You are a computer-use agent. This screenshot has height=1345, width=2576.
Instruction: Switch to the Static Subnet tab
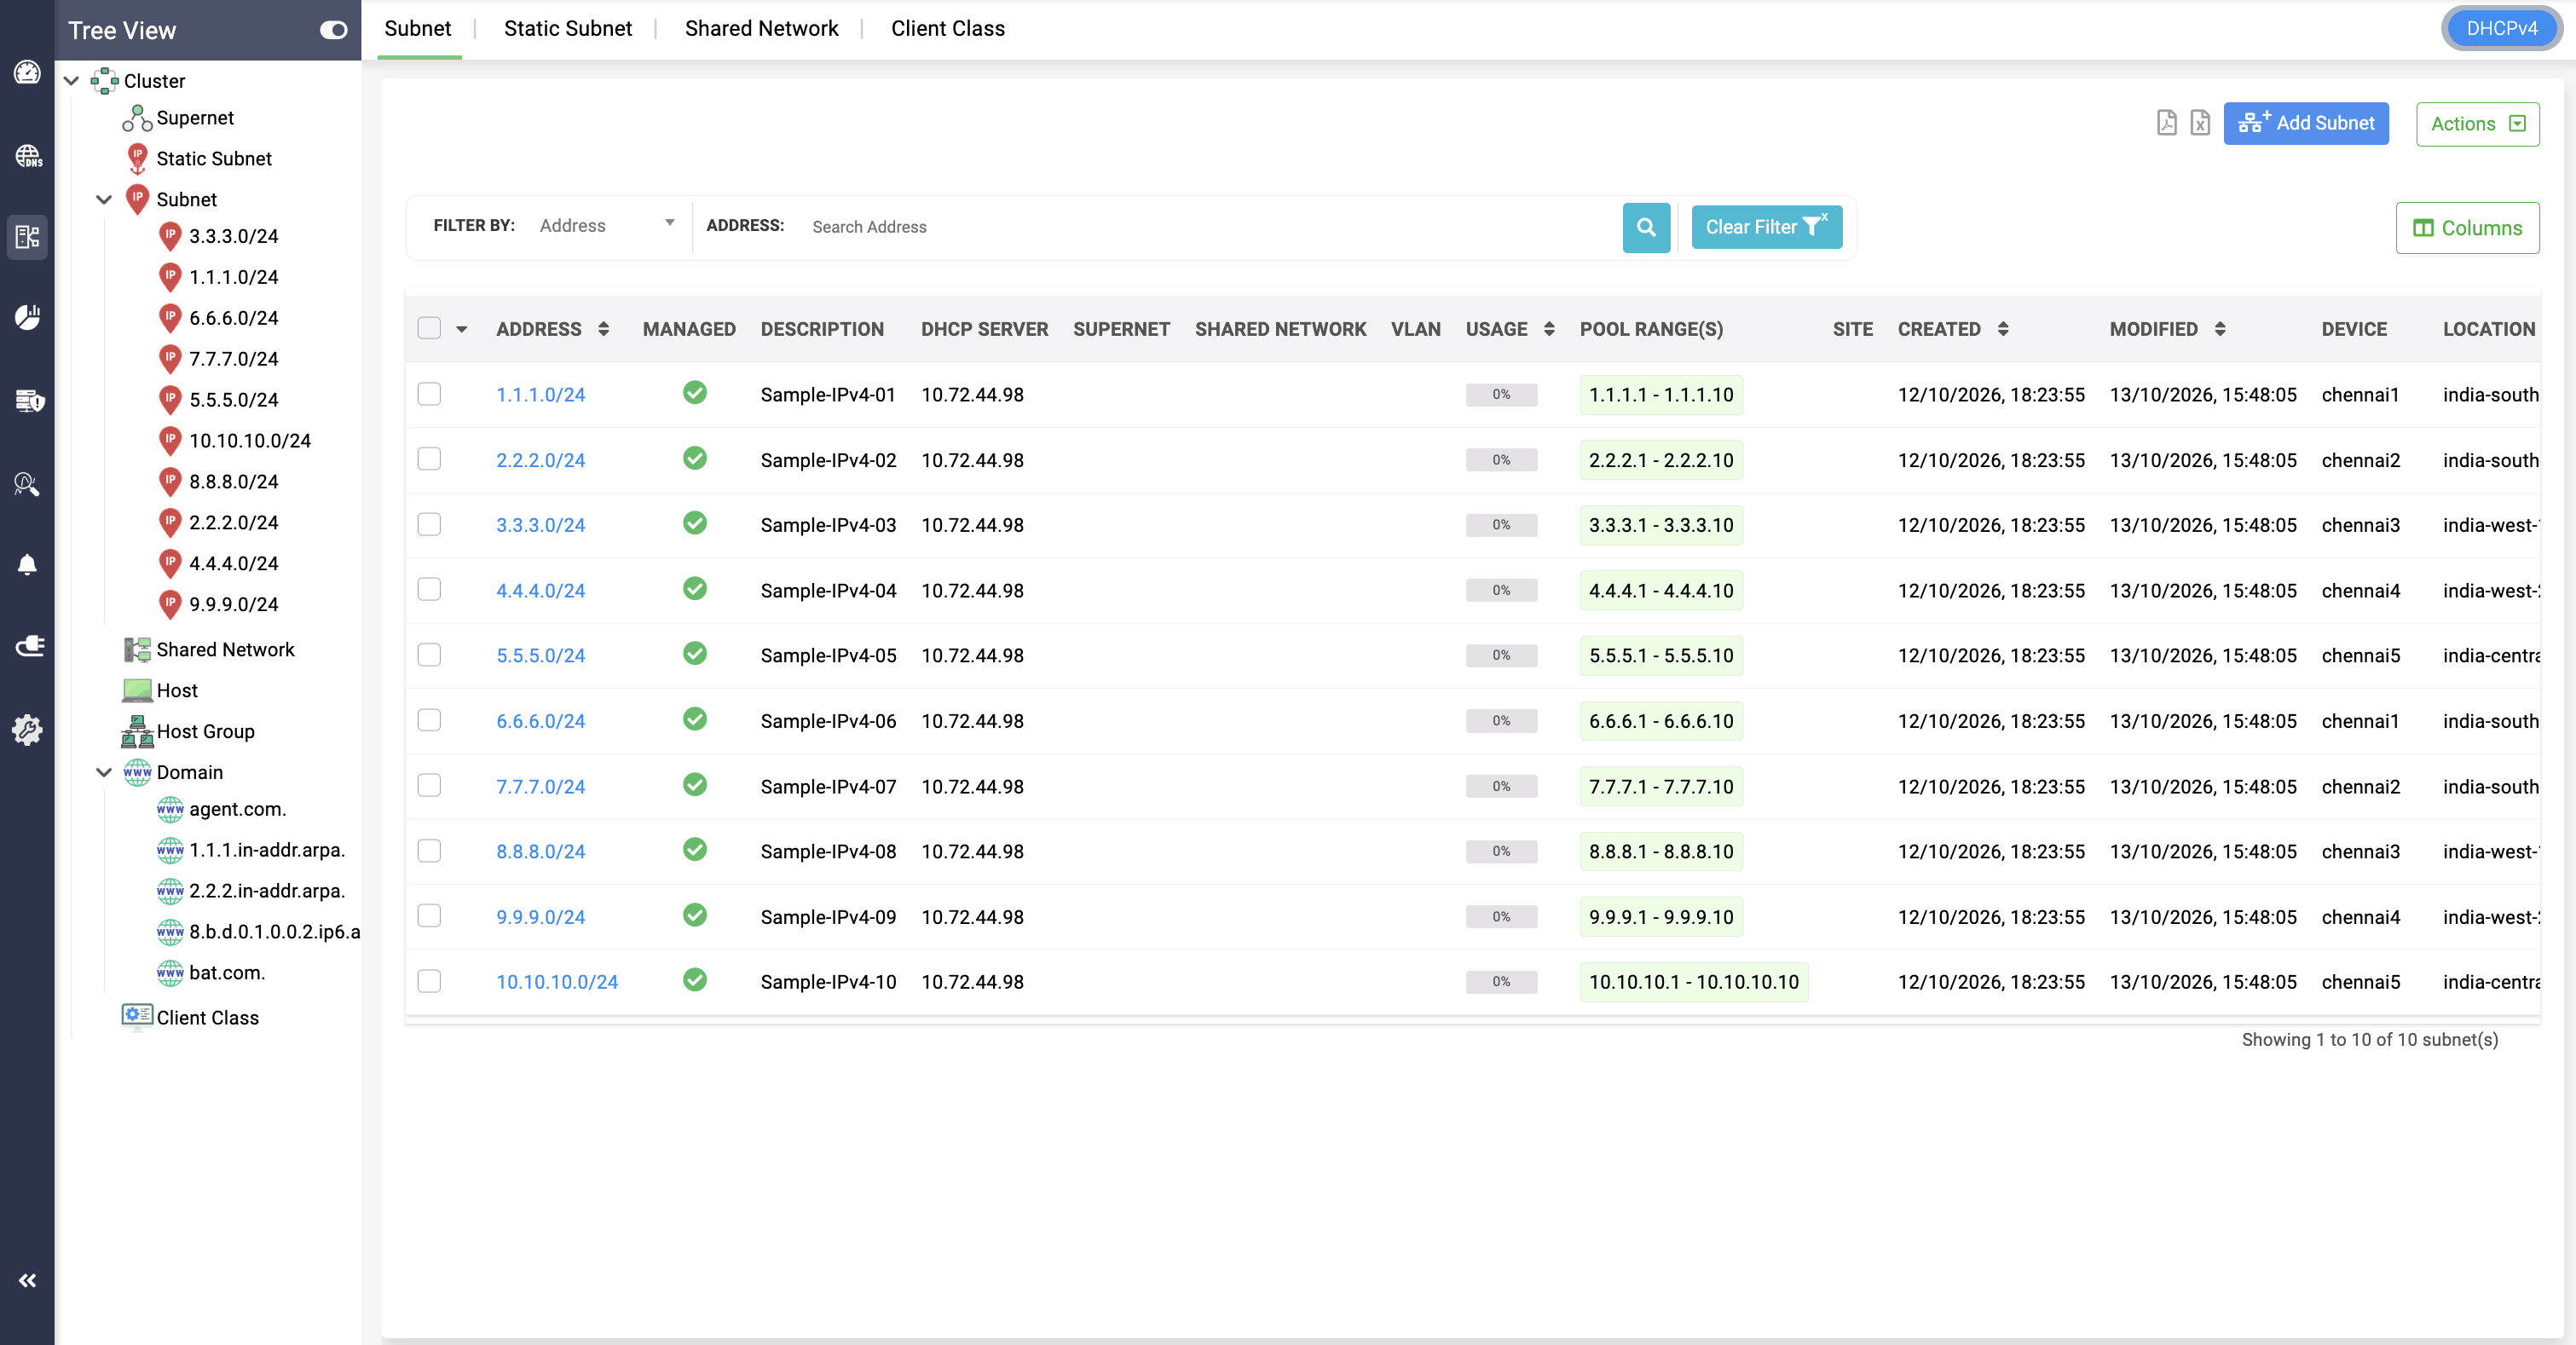(x=568, y=29)
